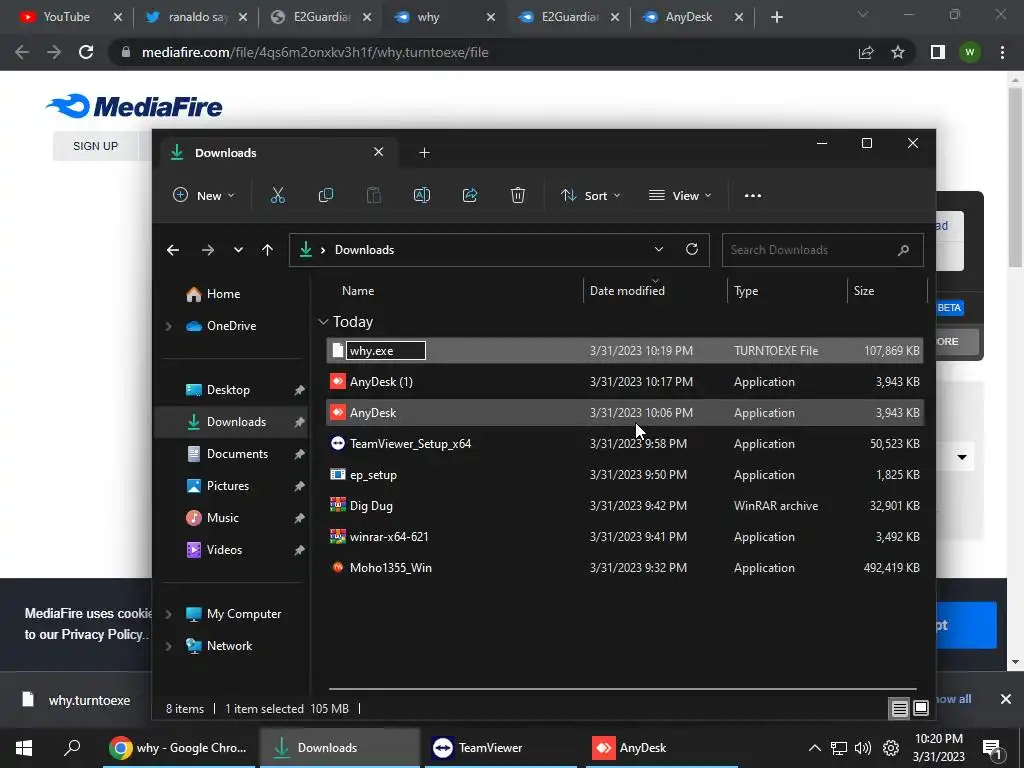Click the Paste clipboard icon in Explorer
The height and width of the screenshot is (768, 1024).
[374, 195]
